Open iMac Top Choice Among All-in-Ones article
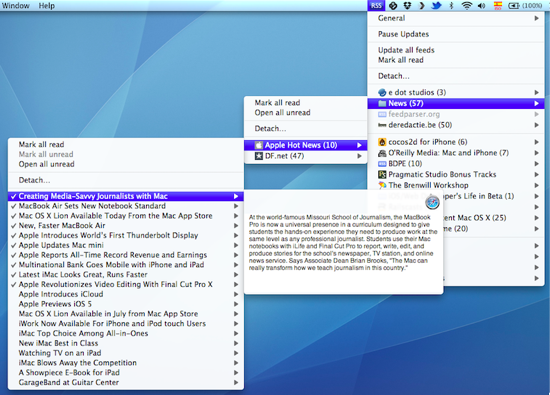This screenshot has height=395, width=550. click(126, 334)
